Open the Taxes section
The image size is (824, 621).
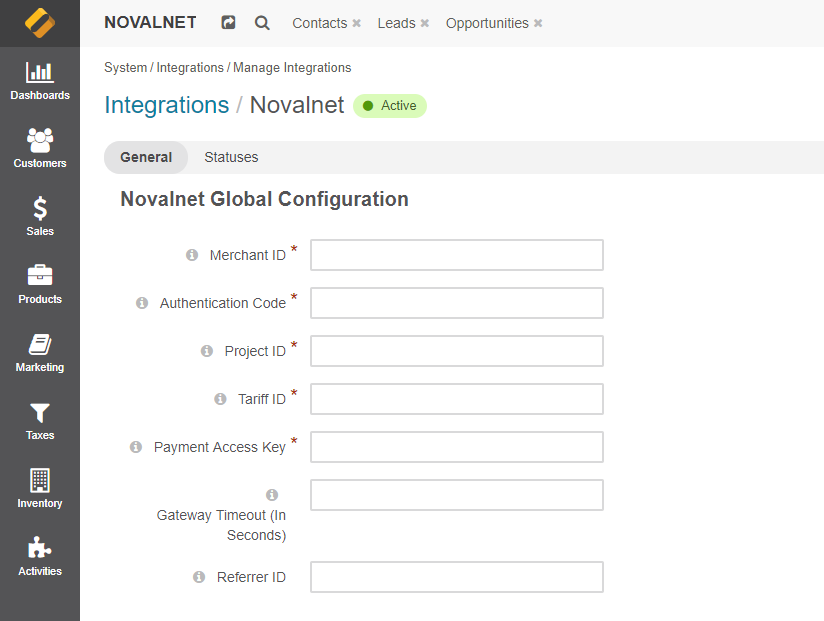point(39,420)
